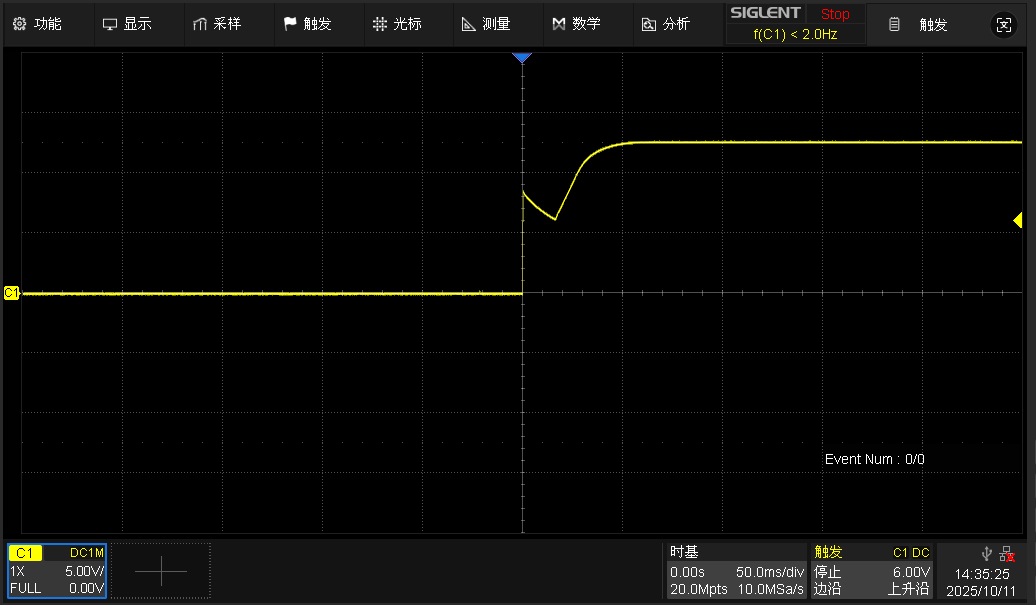Click the round fullscreen toggle icon
The height and width of the screenshot is (605, 1036).
1004,25
